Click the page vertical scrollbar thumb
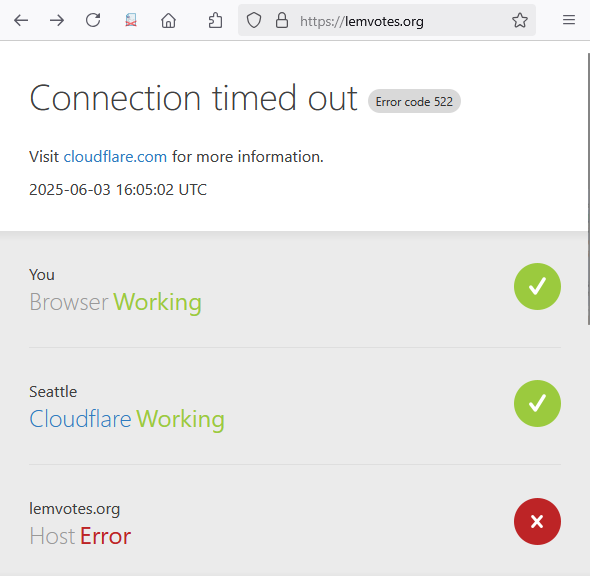Viewport: 590px width, 576px height. coord(588,188)
